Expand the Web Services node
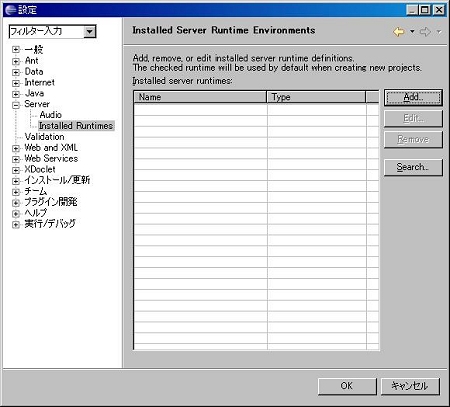The width and height of the screenshot is (450, 407). (x=16, y=159)
